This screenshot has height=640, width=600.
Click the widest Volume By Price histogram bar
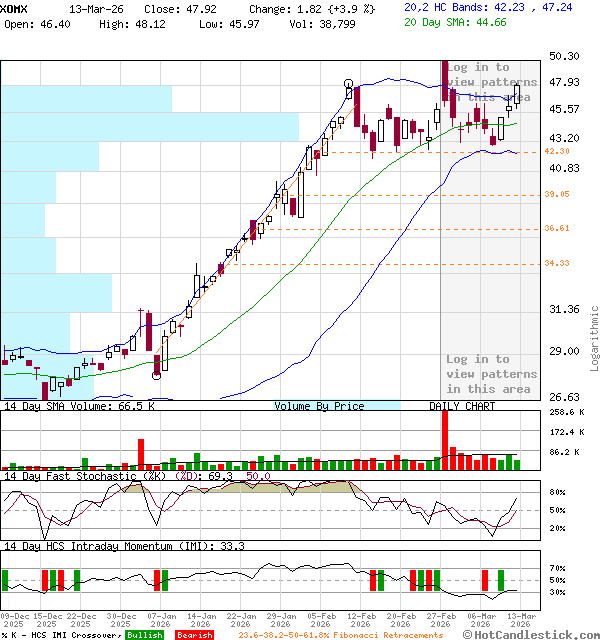(x=150, y=127)
